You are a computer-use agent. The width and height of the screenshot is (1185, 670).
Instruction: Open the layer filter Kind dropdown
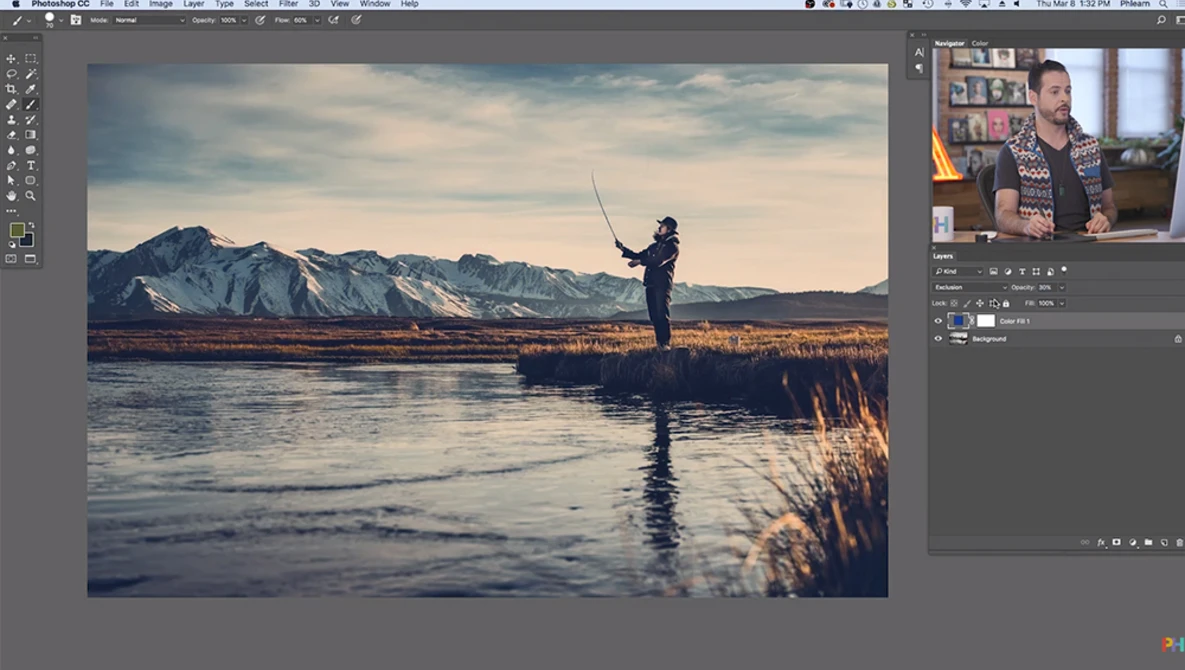(x=958, y=271)
